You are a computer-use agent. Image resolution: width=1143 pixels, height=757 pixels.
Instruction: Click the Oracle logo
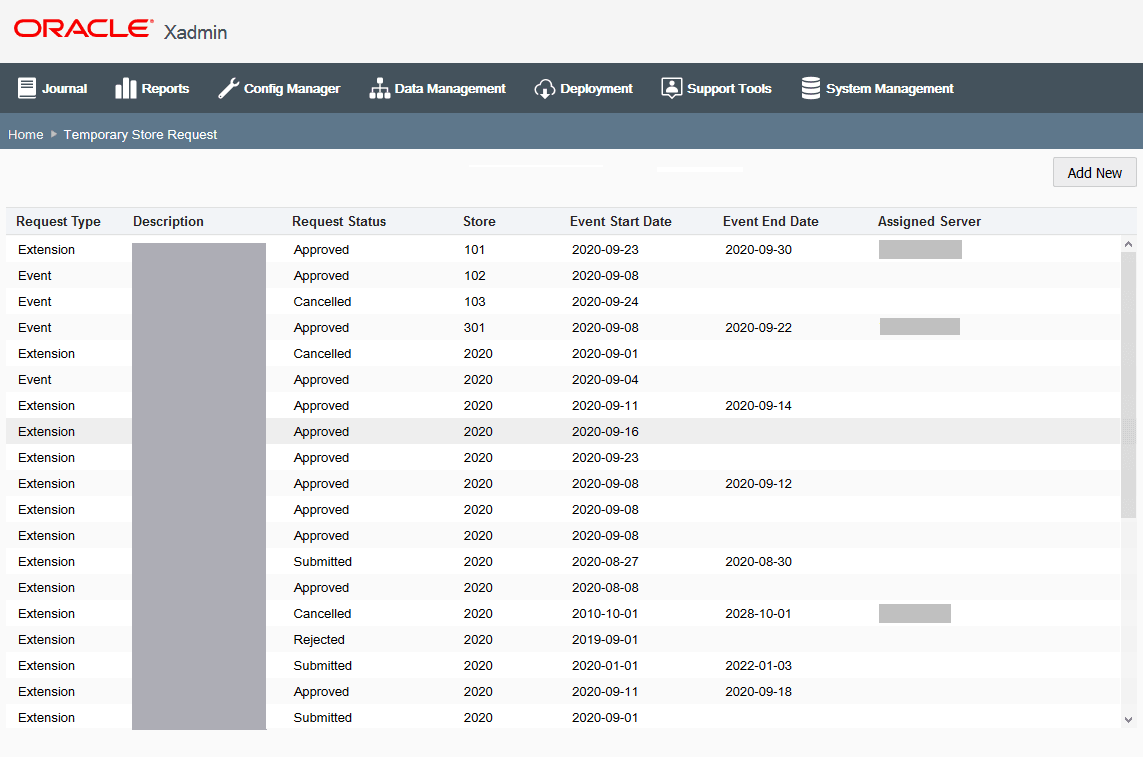83,28
